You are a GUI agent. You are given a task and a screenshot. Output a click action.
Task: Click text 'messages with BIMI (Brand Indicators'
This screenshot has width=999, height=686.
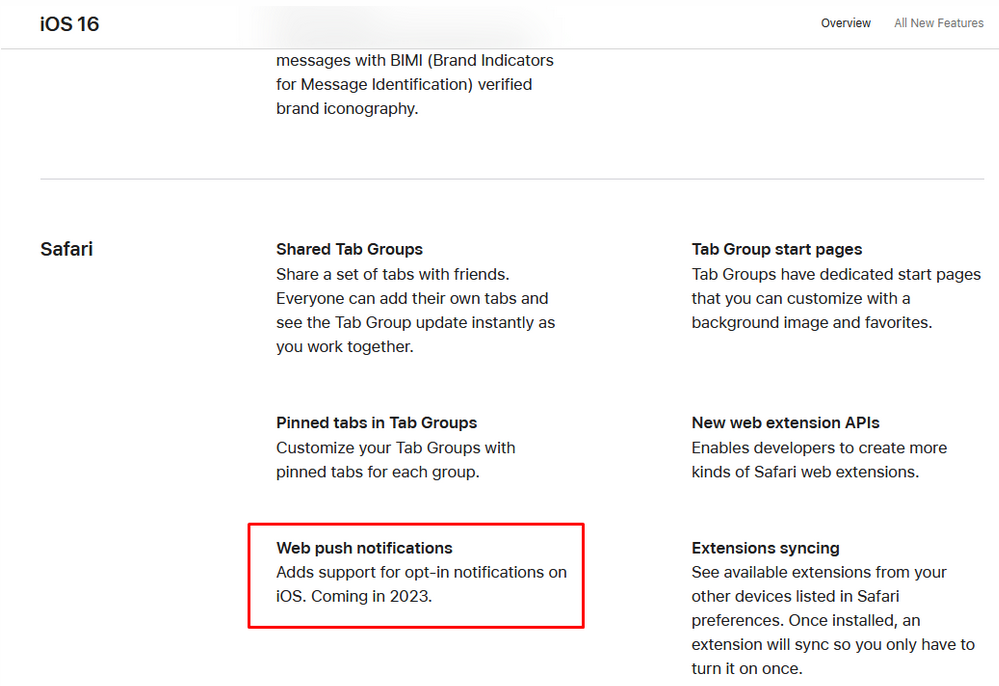pos(415,61)
